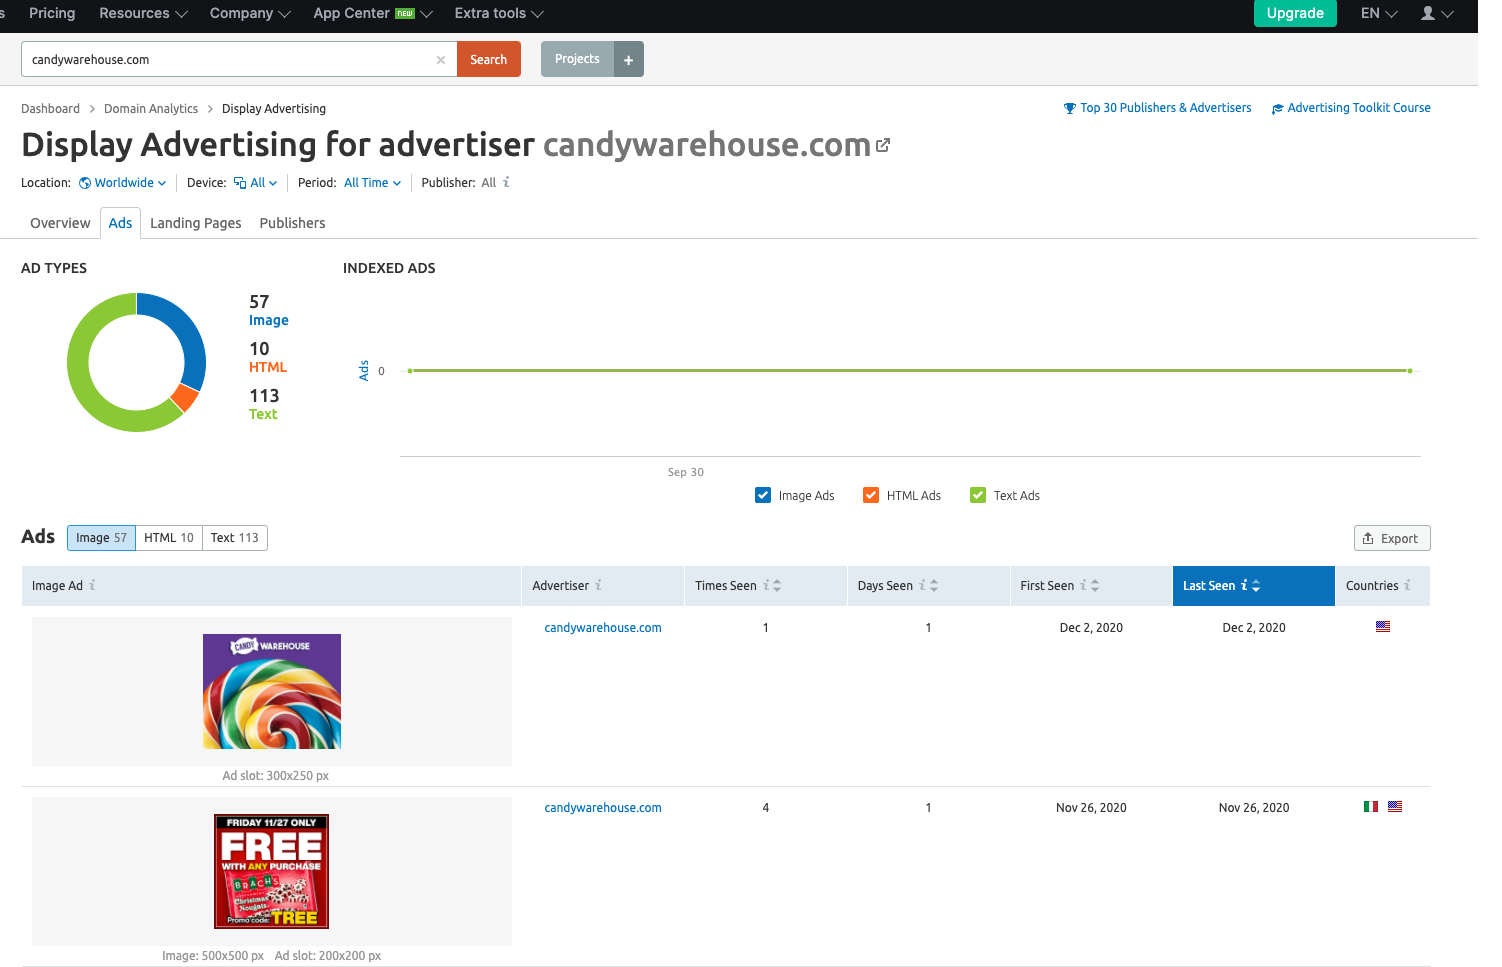Image resolution: width=1502 pixels, height=967 pixels.
Task: Open the lollipop Candy Warehouse ad thumbnail
Action: pos(272,691)
